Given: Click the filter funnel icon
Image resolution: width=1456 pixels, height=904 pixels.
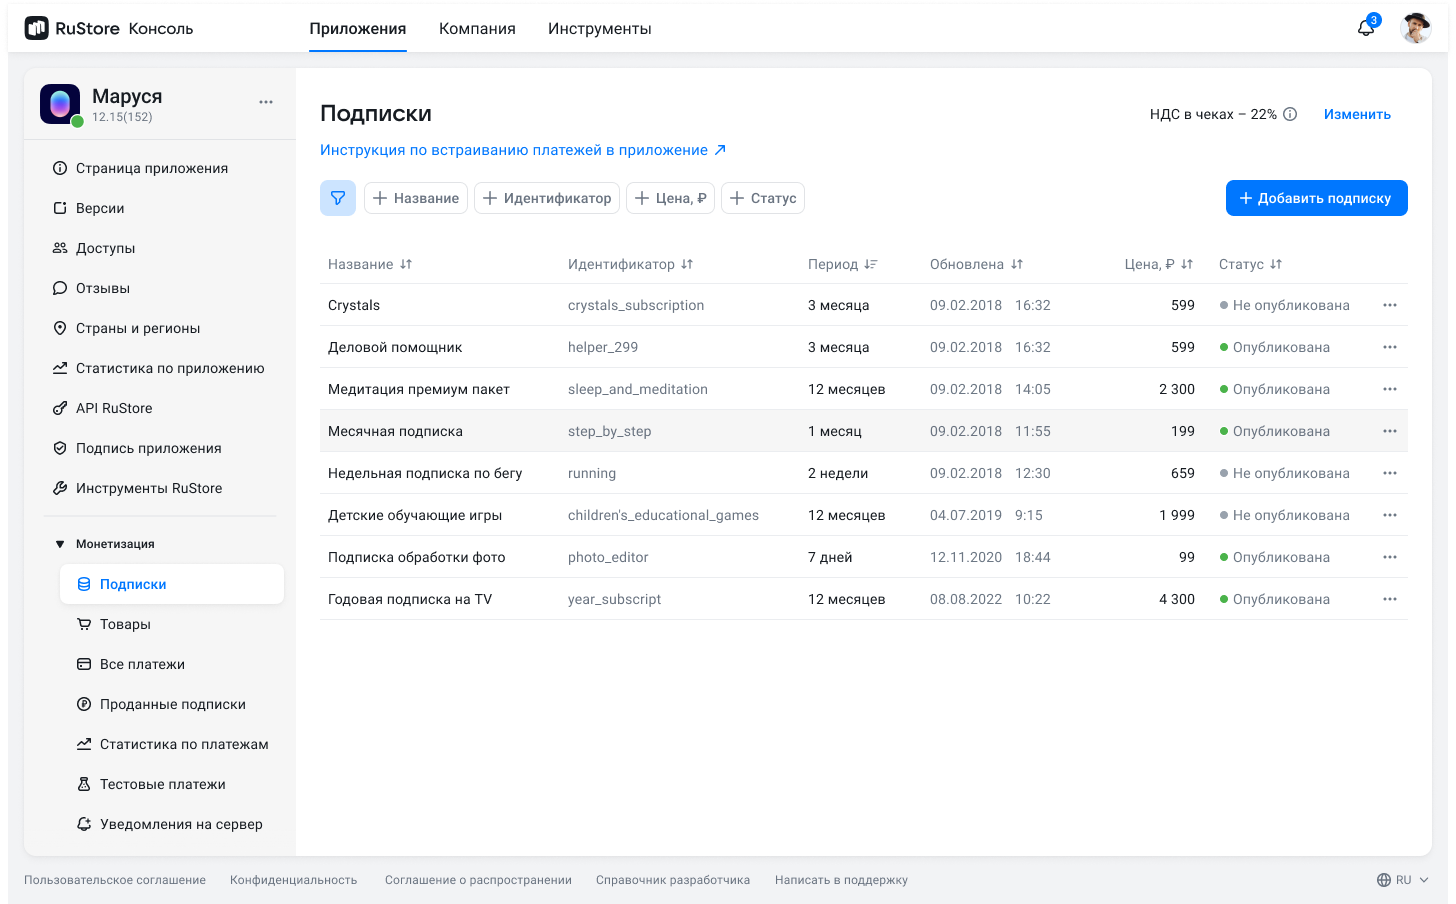Looking at the screenshot, I should tap(338, 198).
